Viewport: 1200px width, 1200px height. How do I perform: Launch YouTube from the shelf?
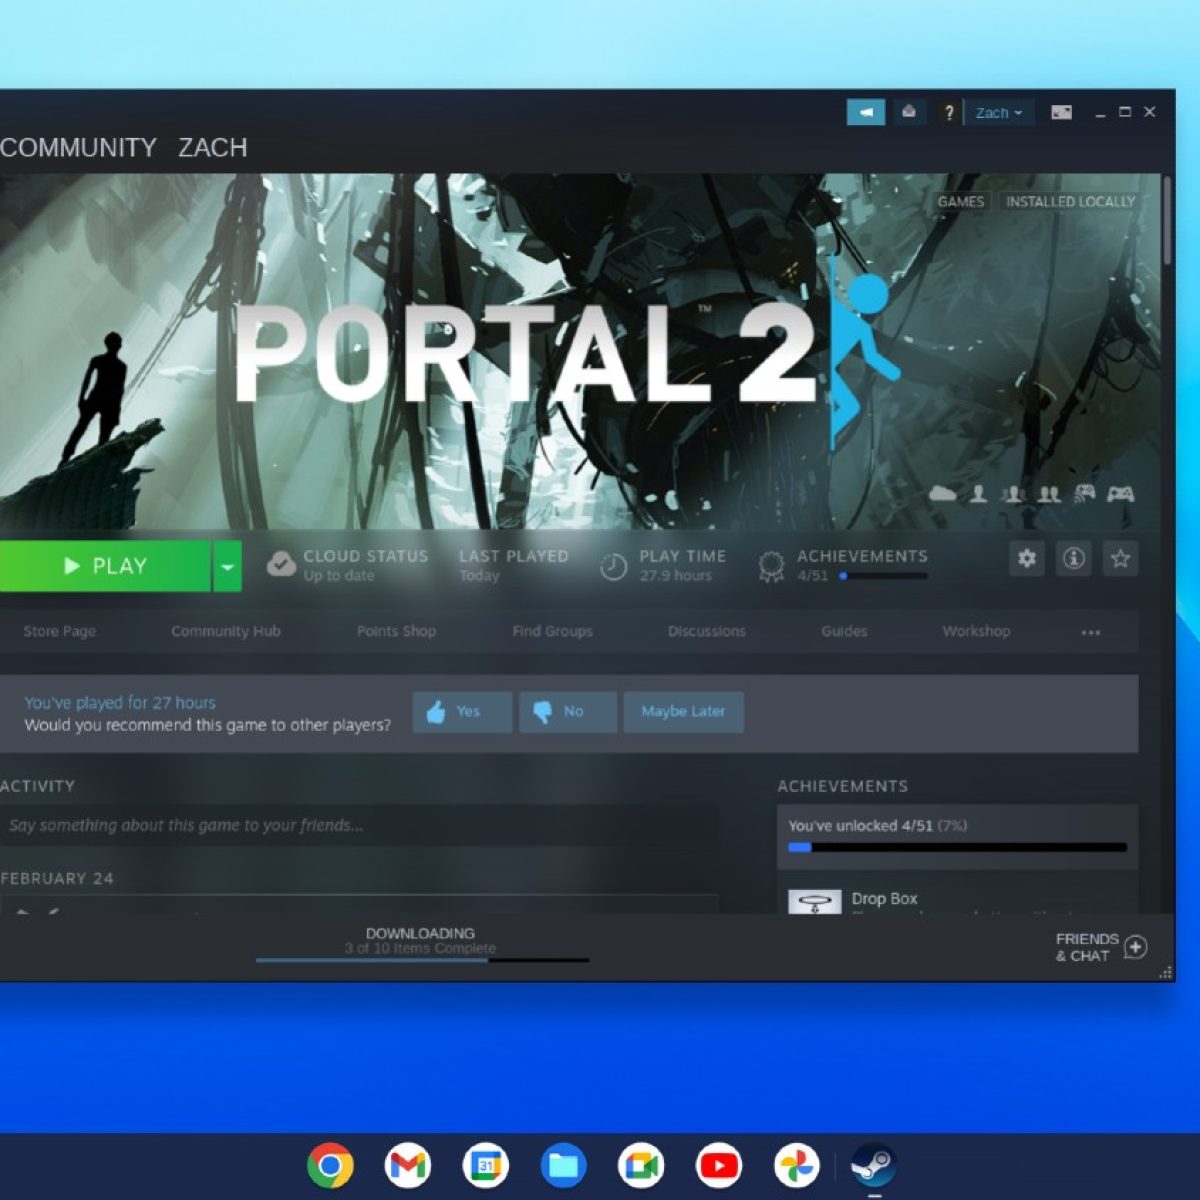pyautogui.click(x=719, y=1165)
